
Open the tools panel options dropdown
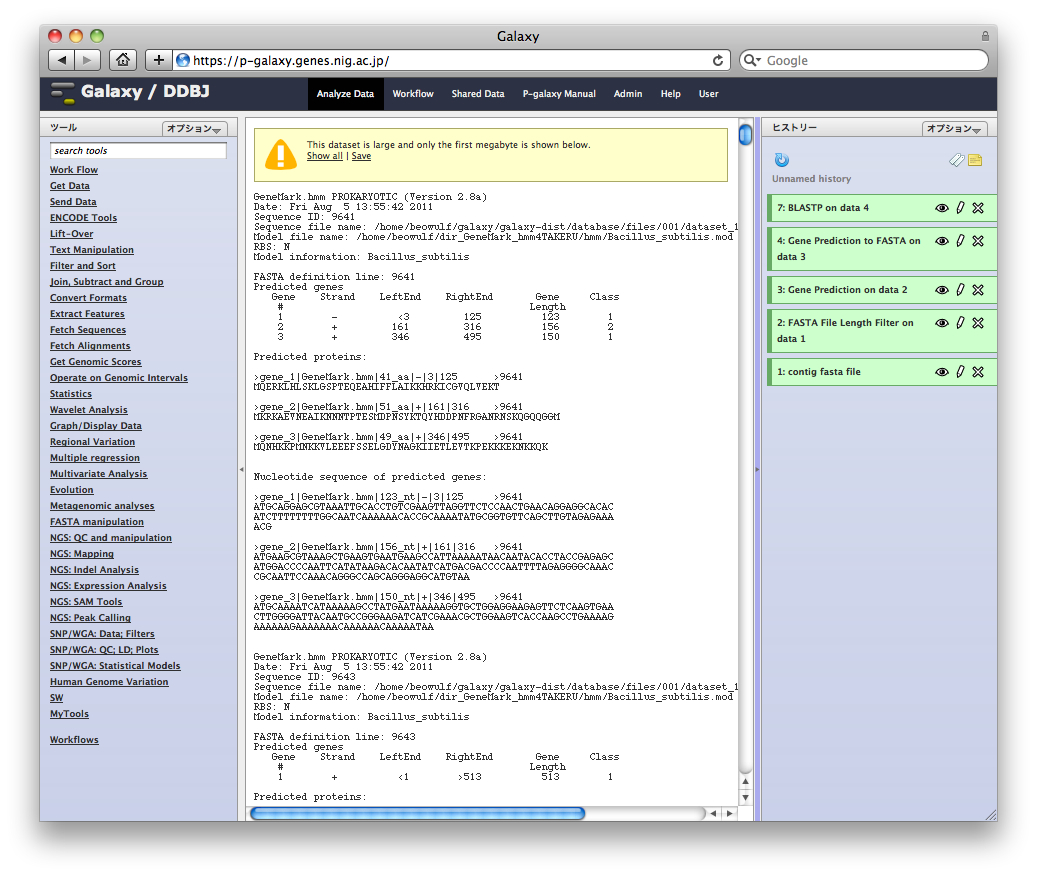195,129
